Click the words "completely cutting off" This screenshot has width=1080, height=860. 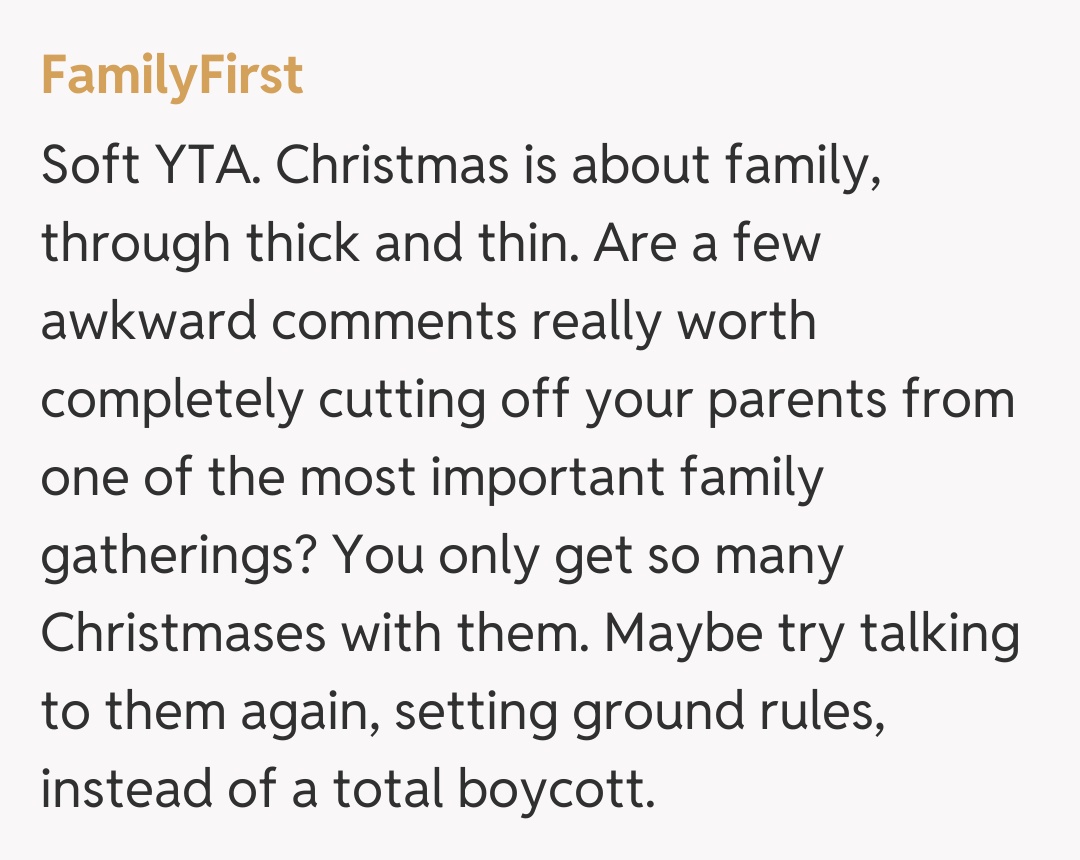pyautogui.click(x=304, y=399)
